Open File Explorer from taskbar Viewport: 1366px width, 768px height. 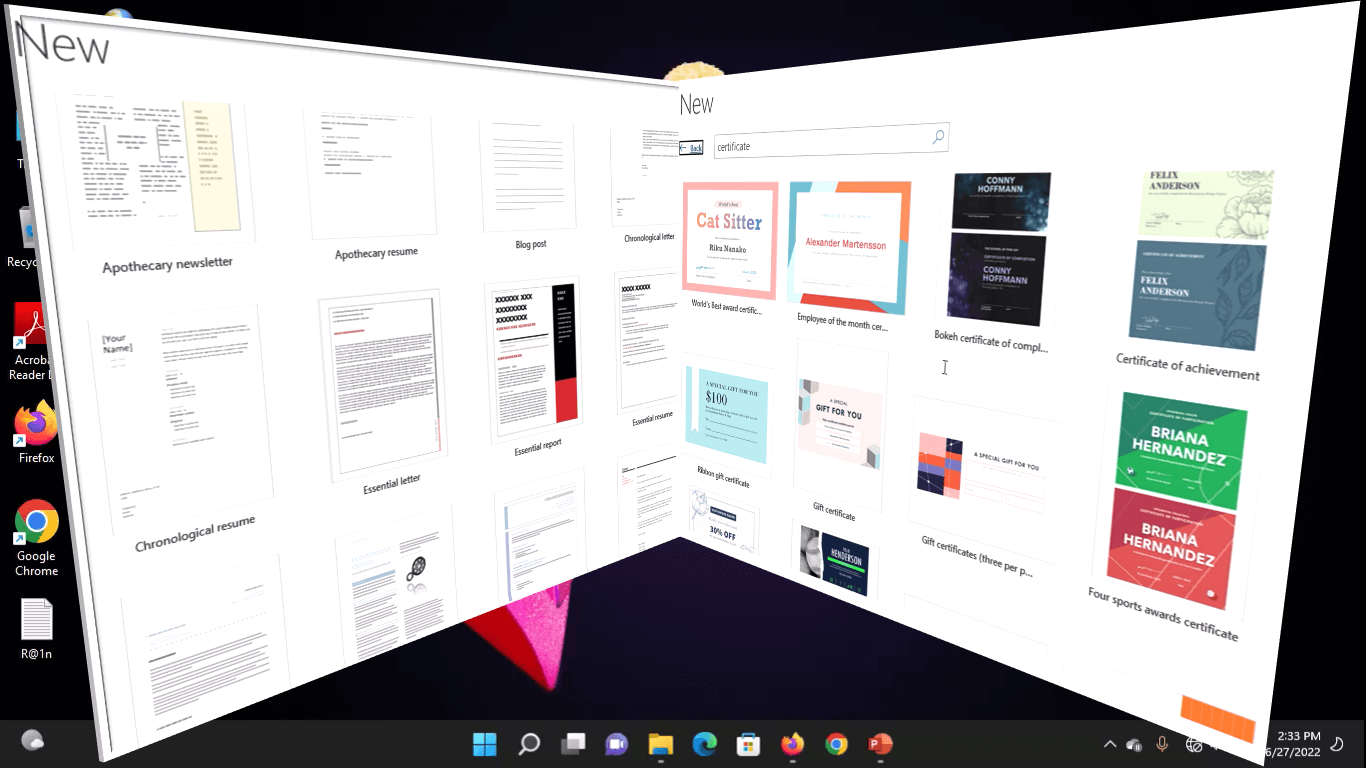660,744
